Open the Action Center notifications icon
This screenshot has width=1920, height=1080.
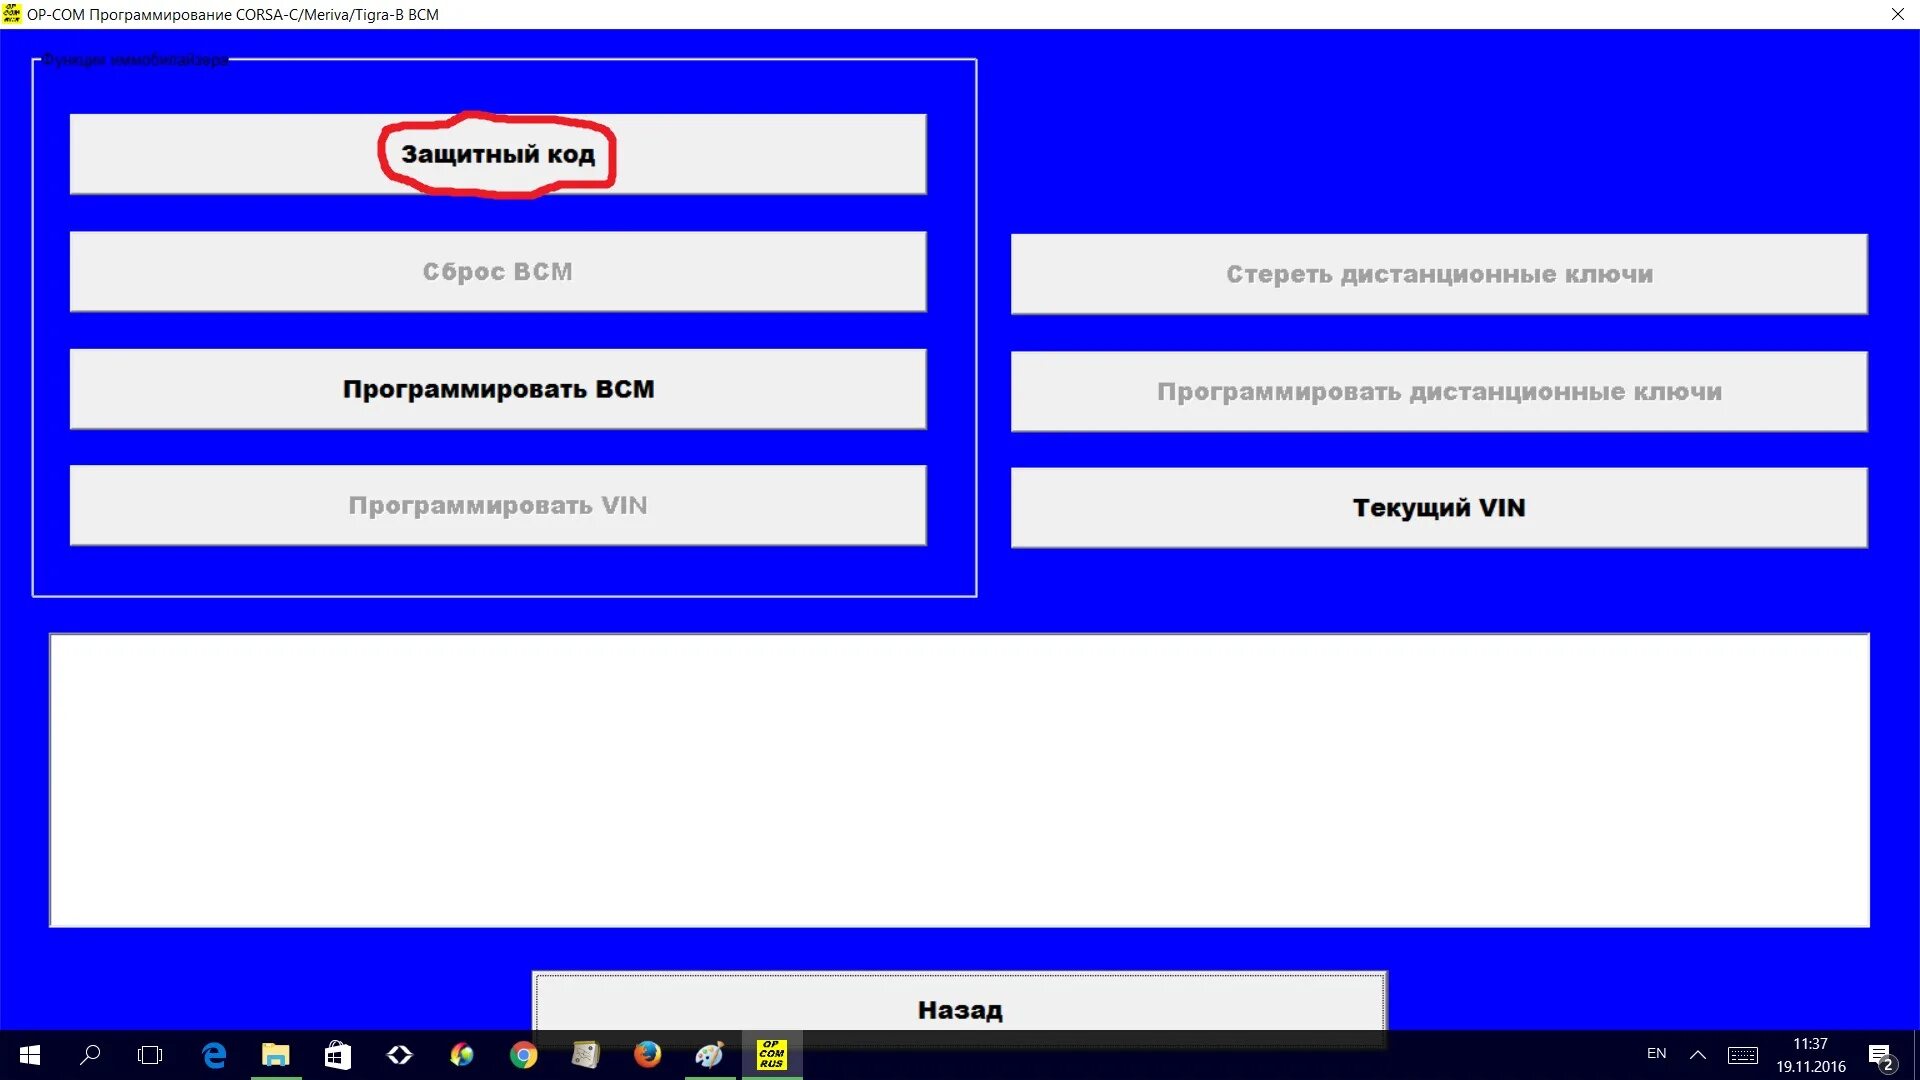pos(1881,1056)
